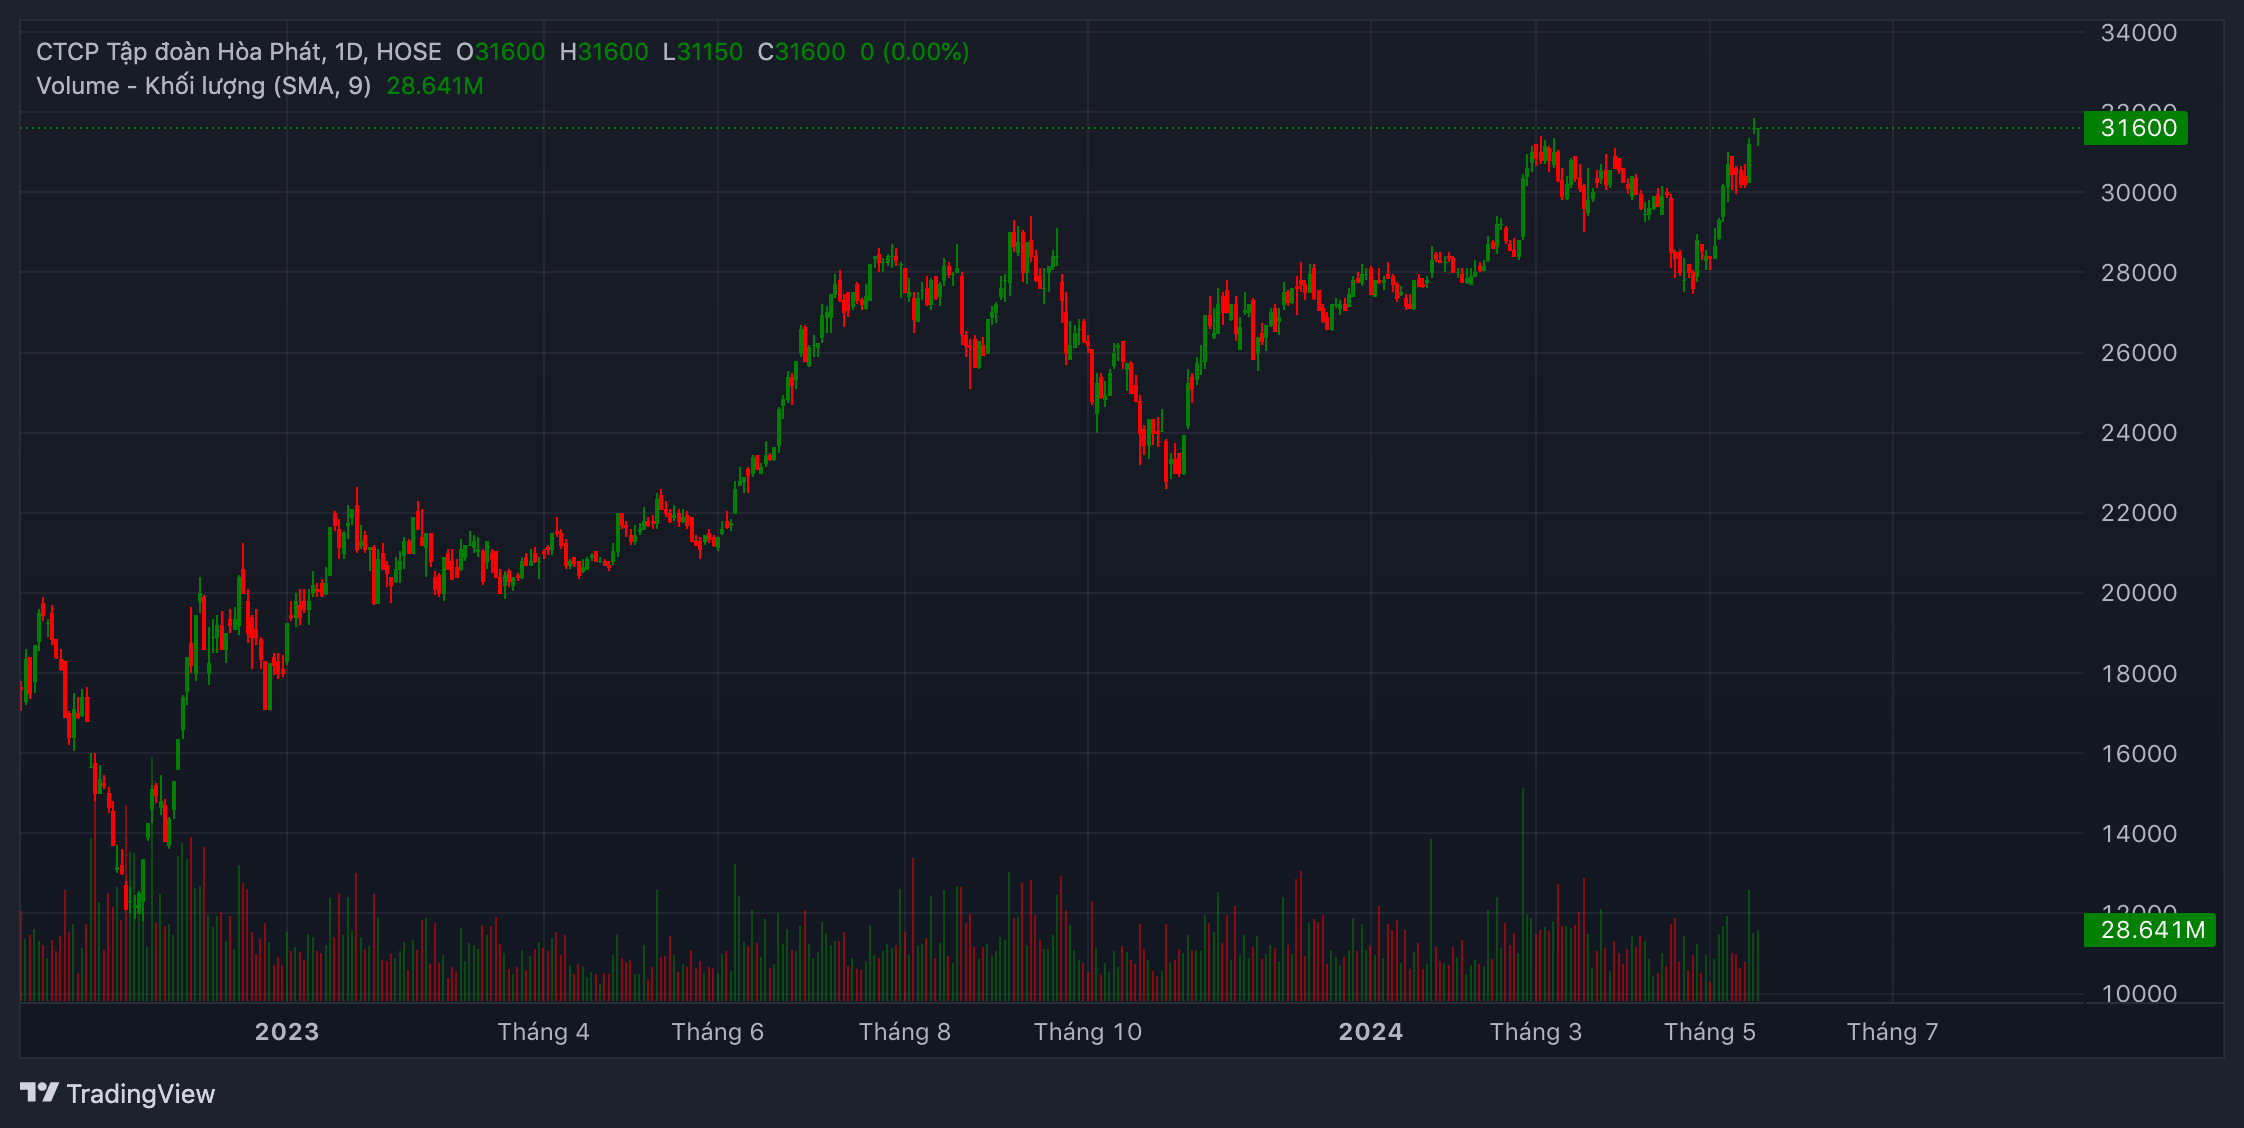Click the 18000 price axis value
This screenshot has height=1128, width=2244.
pyautogui.click(x=2139, y=674)
